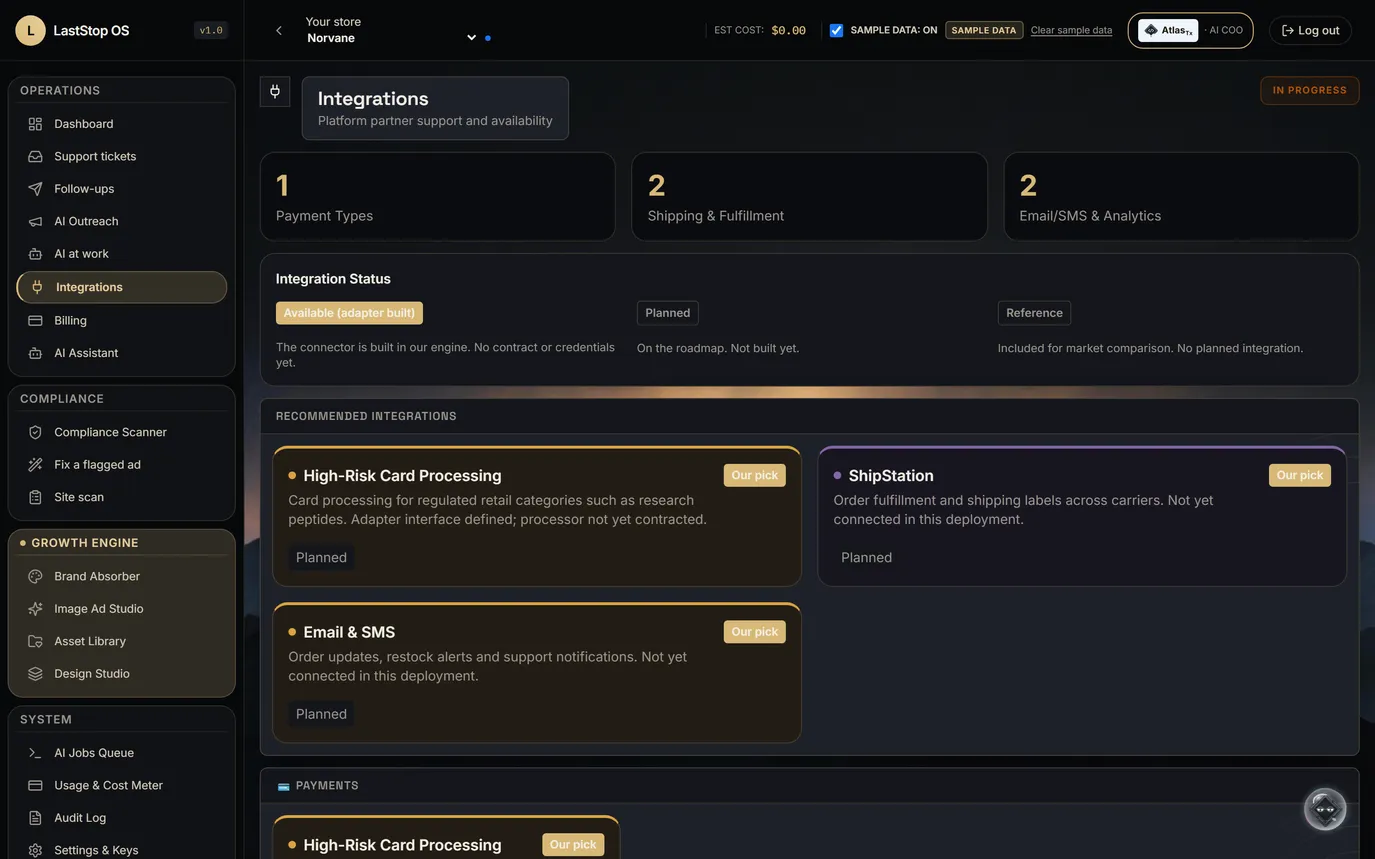Click the Clear sample data link
This screenshot has height=859, width=1375.
[1071, 30]
